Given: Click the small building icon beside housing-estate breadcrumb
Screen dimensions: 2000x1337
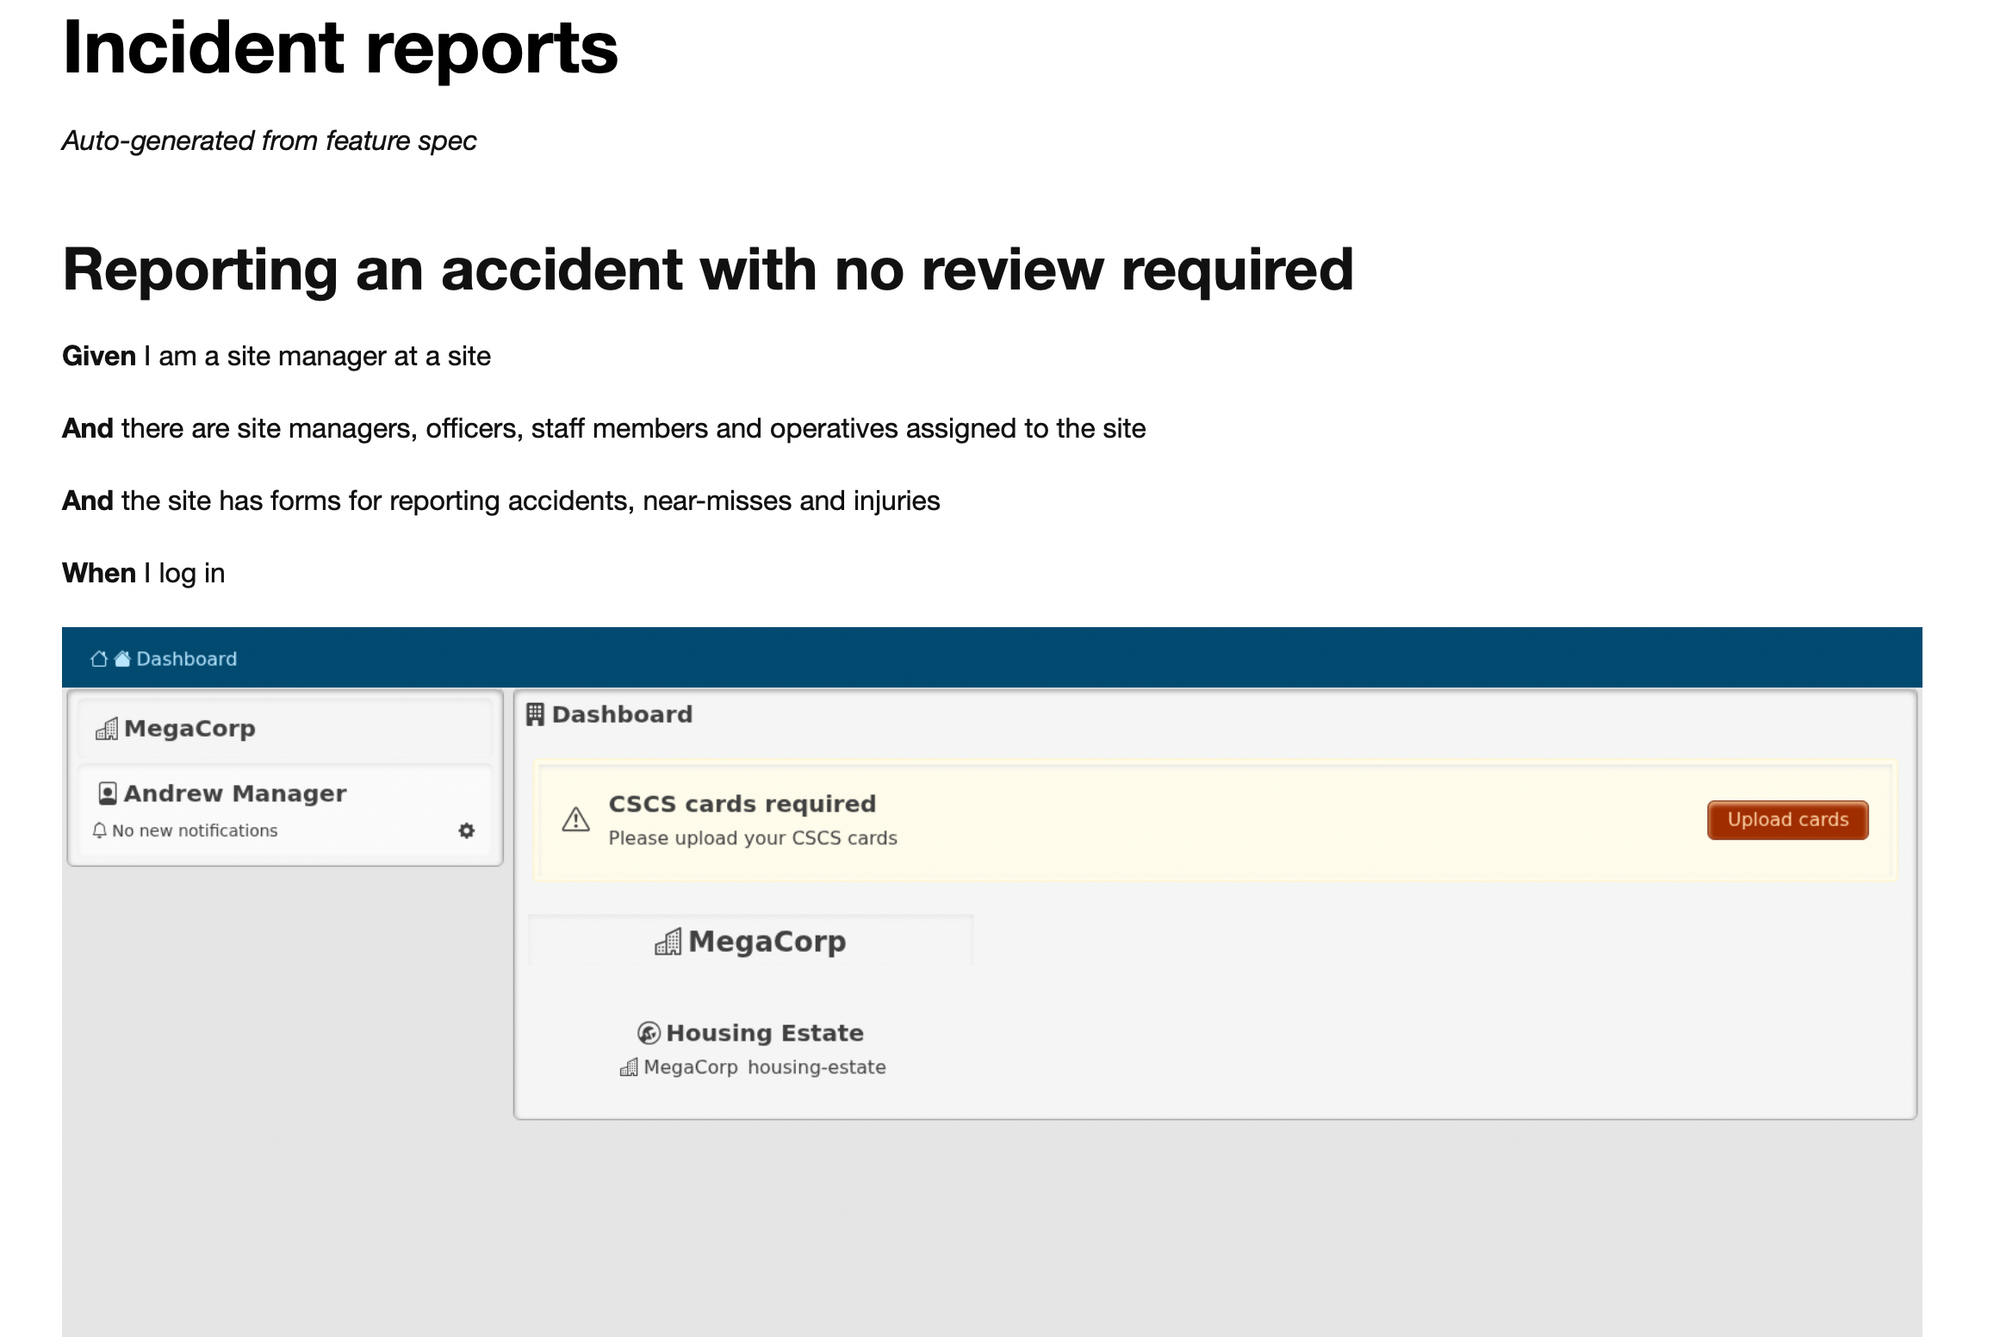Looking at the screenshot, I should coord(628,1067).
